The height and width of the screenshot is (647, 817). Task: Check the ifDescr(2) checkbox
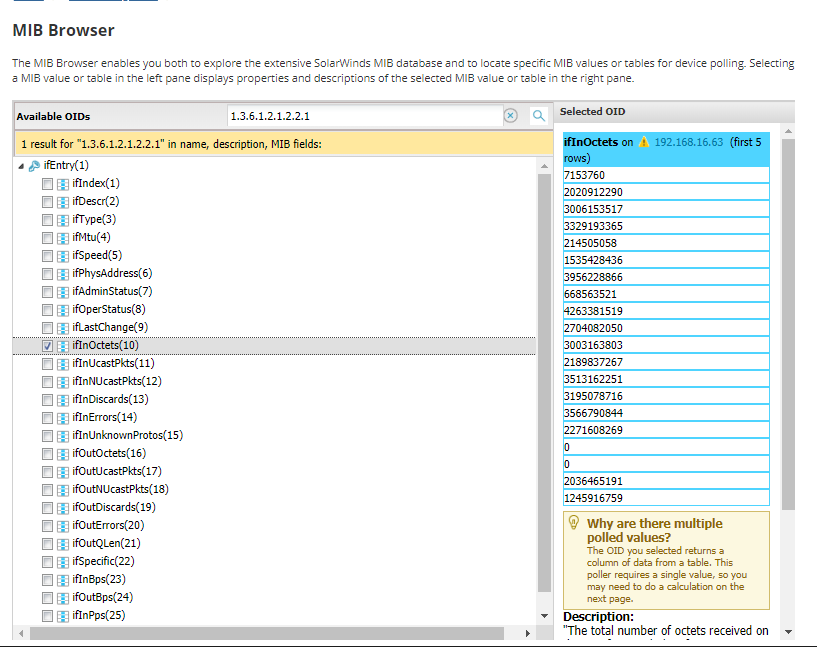[47, 202]
